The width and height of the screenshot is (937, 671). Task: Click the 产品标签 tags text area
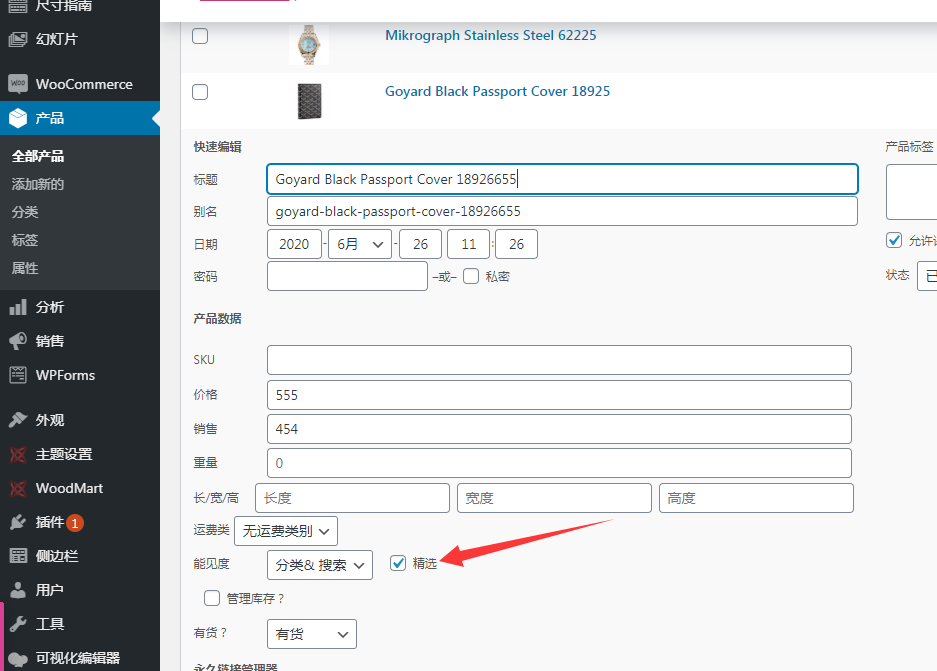coord(911,192)
